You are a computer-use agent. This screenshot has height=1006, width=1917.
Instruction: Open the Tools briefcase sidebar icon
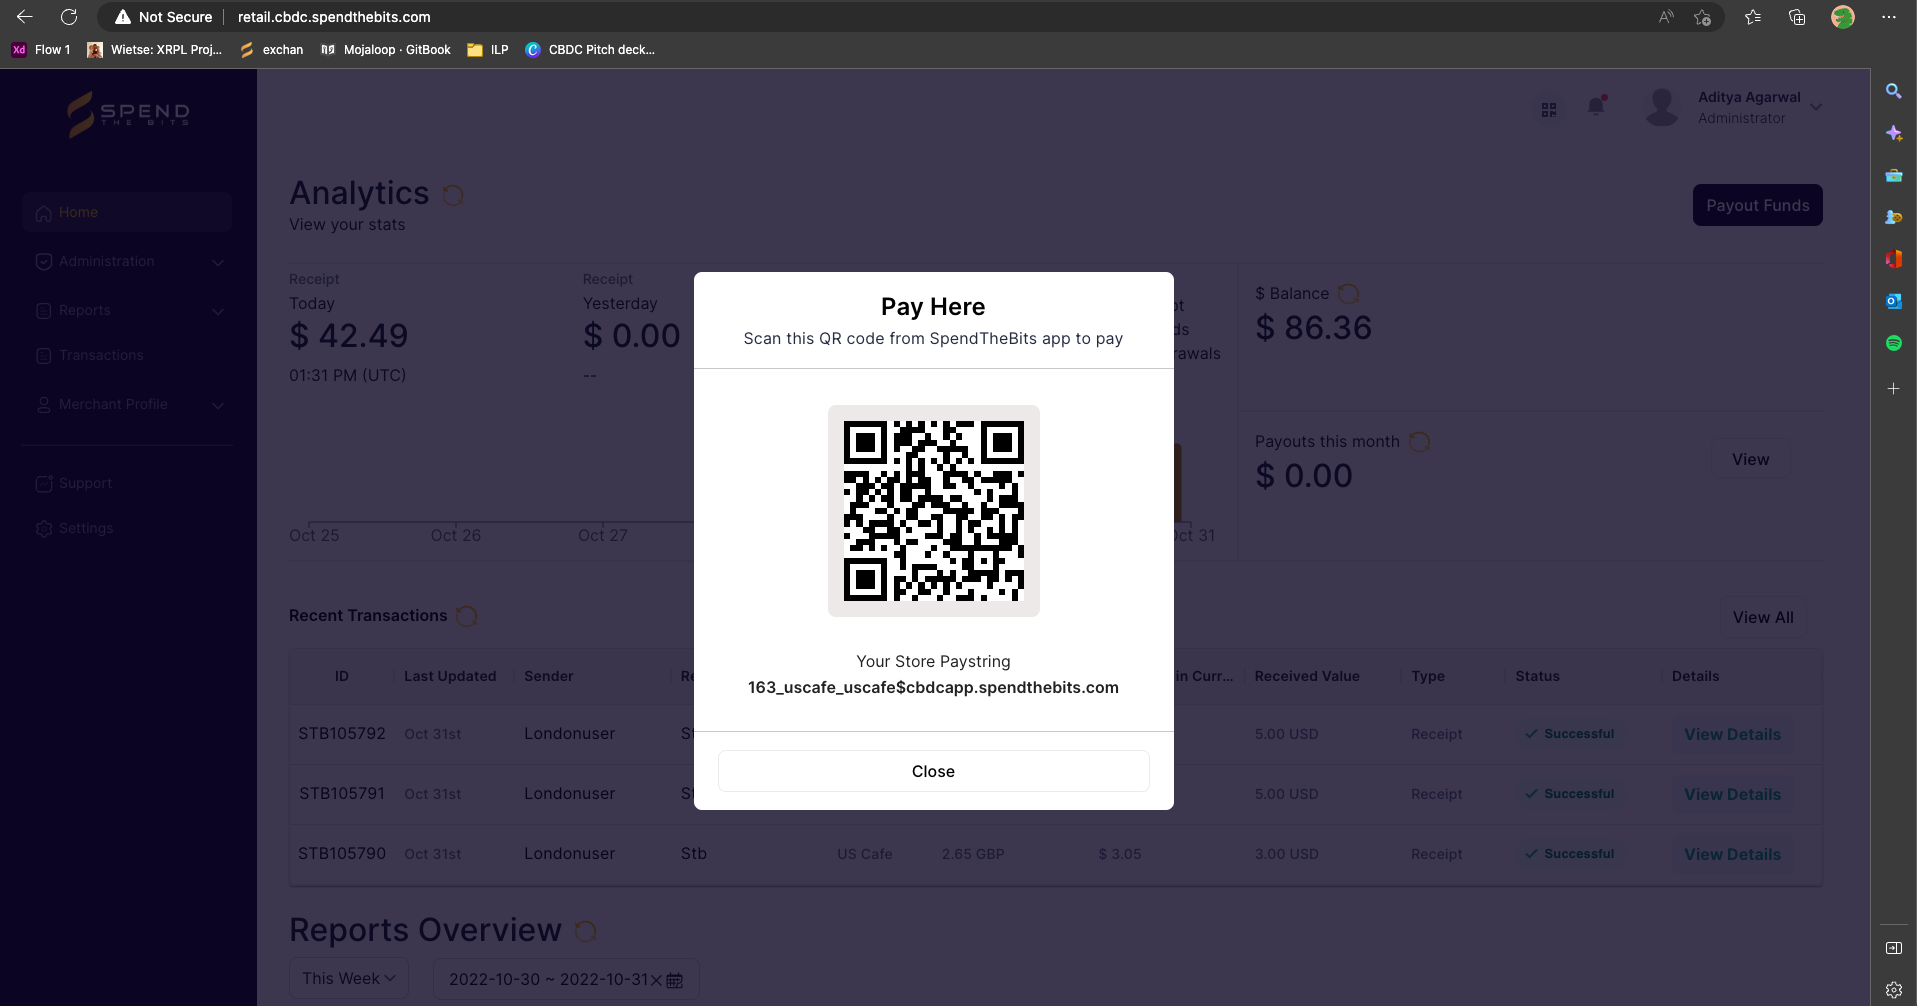point(1893,175)
